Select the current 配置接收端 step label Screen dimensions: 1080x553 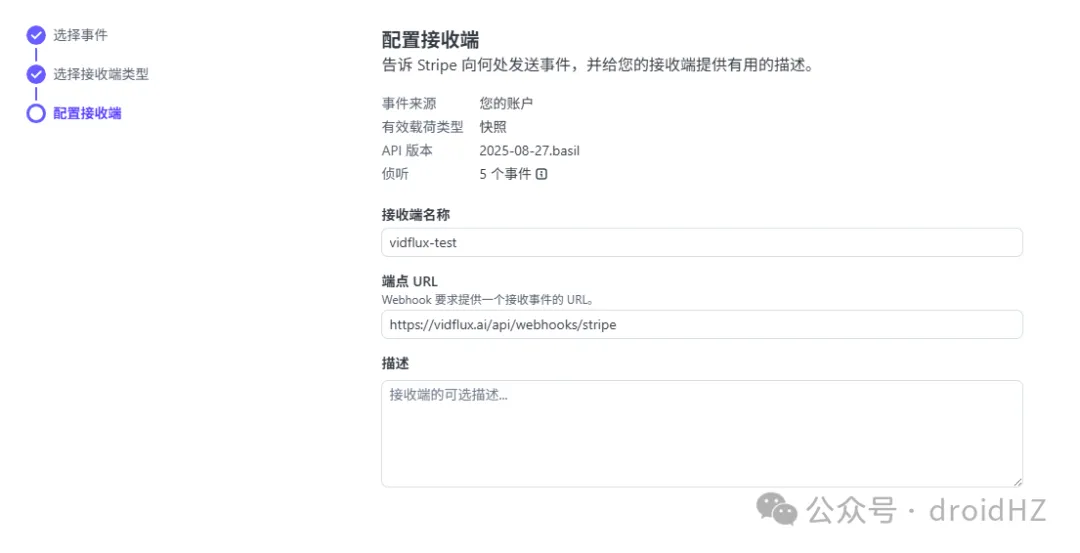point(87,113)
